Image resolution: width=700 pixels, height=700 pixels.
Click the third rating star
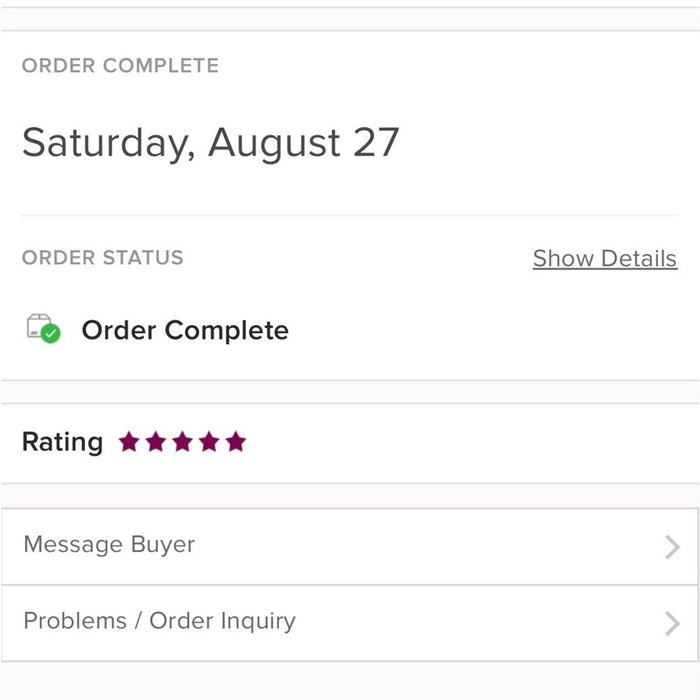tap(182, 442)
